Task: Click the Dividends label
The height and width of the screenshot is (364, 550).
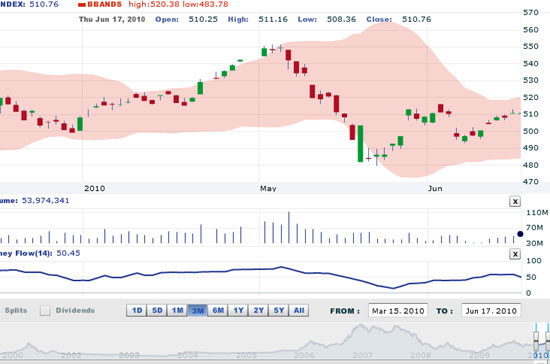Action: point(75,310)
